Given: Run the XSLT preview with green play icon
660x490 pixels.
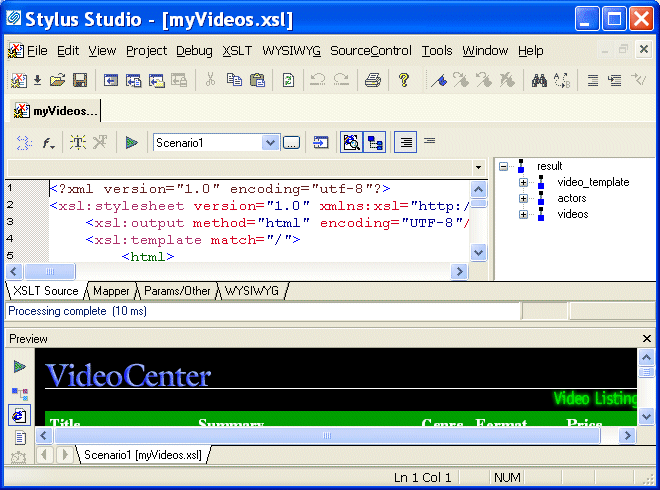Looking at the screenshot, I should point(131,143).
